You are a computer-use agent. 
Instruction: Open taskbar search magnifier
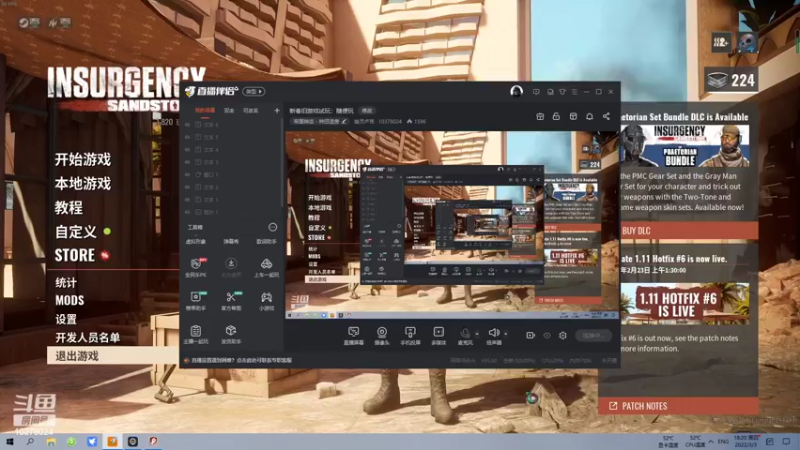(30, 441)
